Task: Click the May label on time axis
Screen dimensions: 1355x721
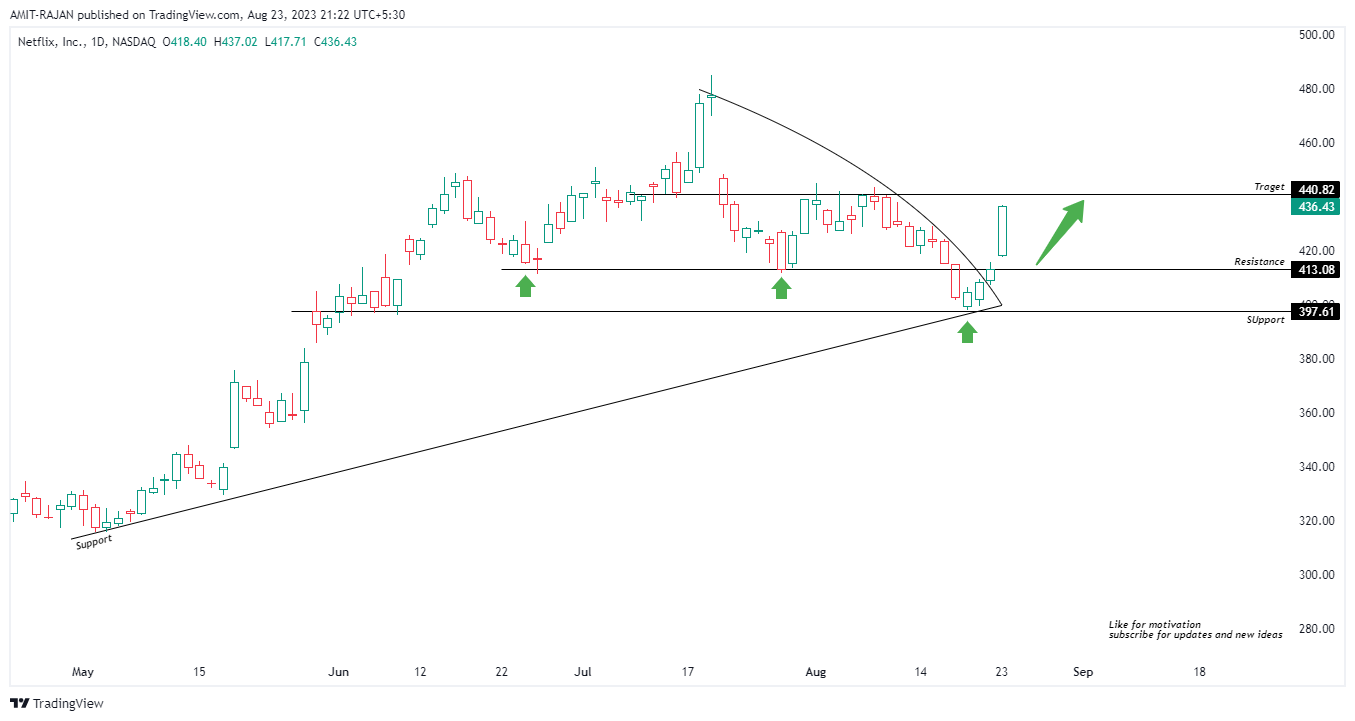Action: coord(82,672)
